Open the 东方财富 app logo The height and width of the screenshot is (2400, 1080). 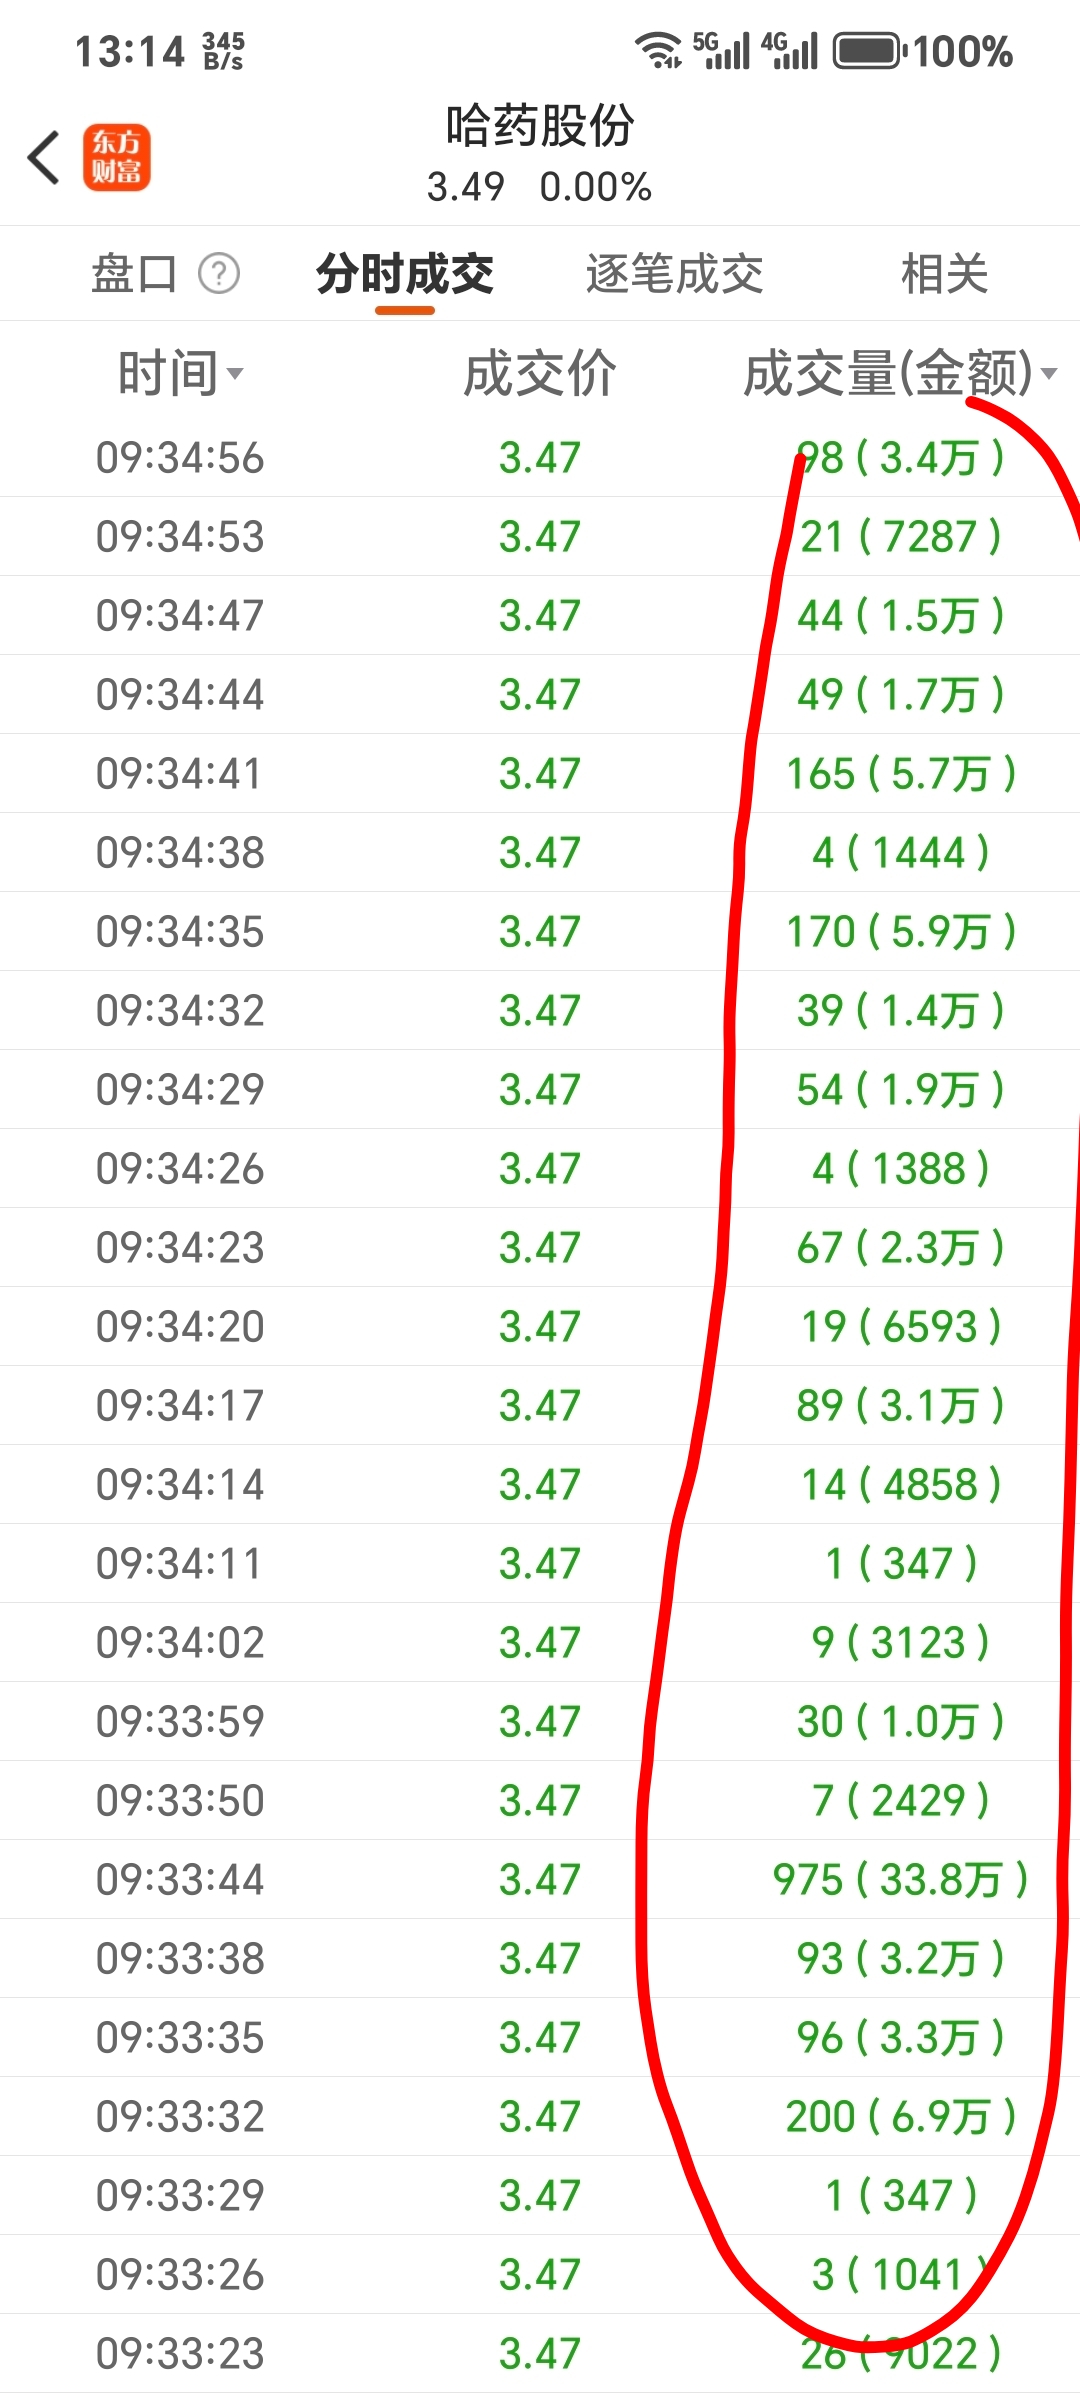click(x=117, y=157)
